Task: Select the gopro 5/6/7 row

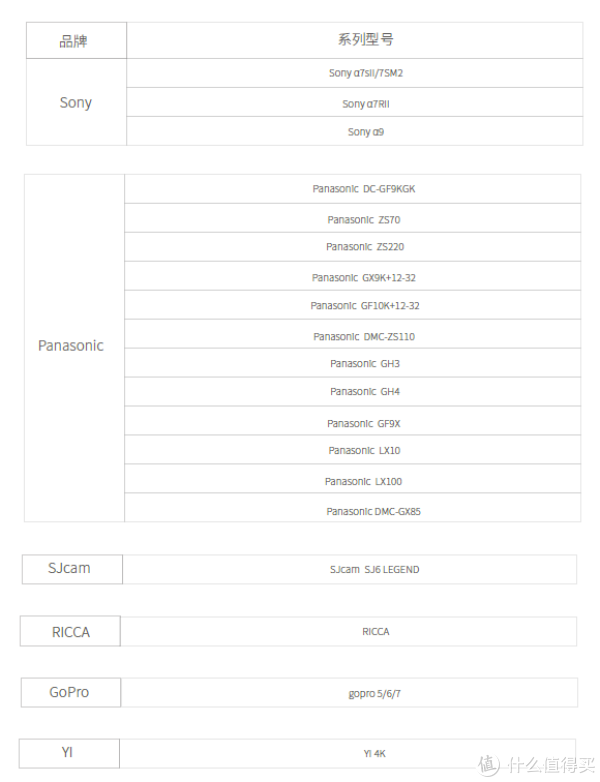Action: (350, 692)
